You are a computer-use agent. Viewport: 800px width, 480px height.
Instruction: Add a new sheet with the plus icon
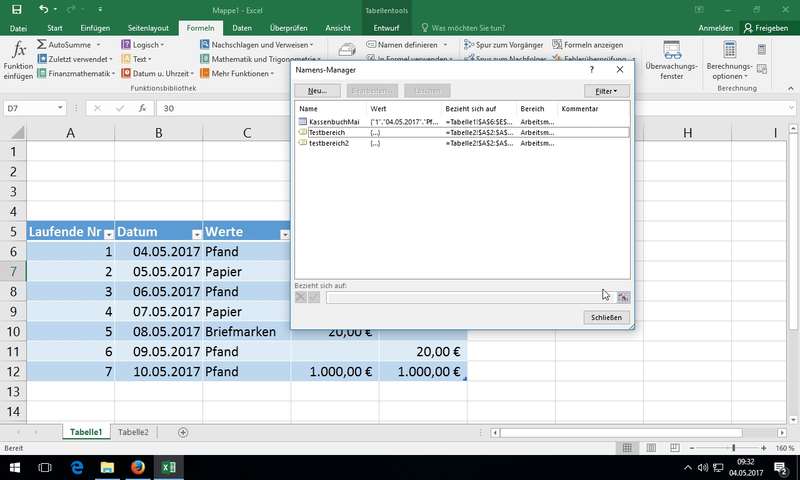(x=183, y=432)
